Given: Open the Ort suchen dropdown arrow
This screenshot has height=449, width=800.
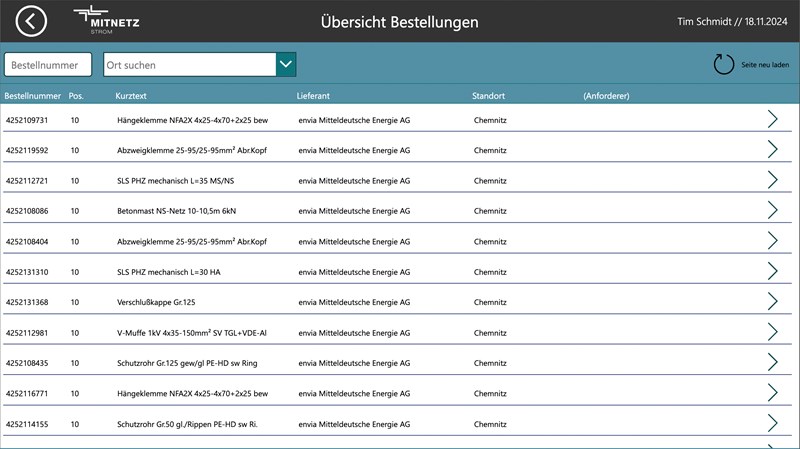Looking at the screenshot, I should (x=286, y=65).
